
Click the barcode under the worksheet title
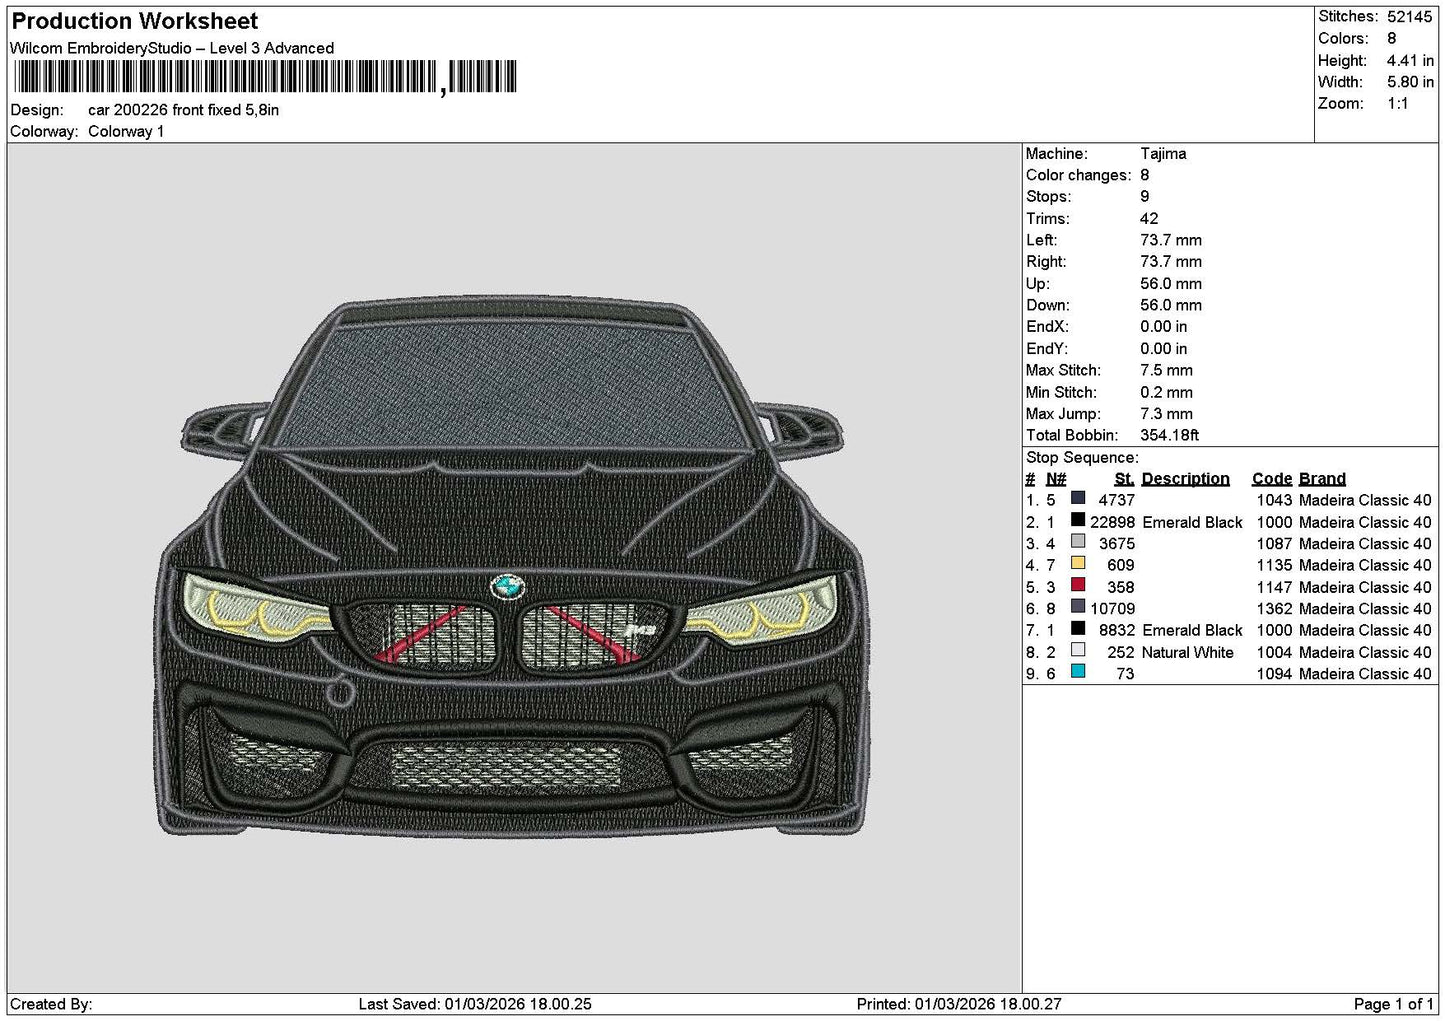(x=266, y=77)
